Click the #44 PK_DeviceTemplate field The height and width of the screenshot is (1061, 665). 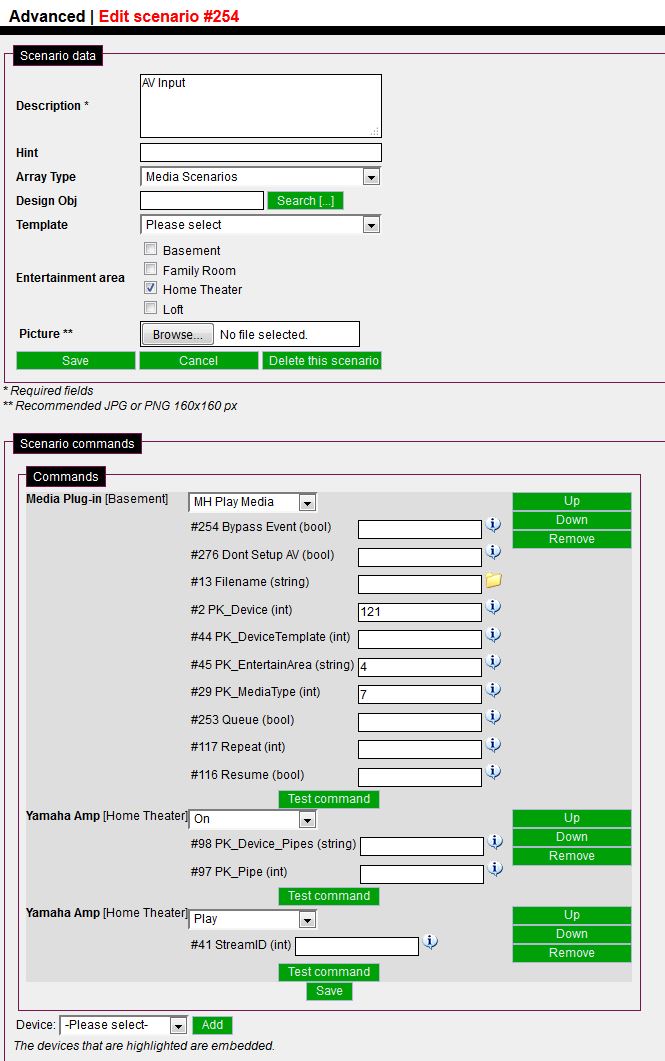[x=419, y=639]
